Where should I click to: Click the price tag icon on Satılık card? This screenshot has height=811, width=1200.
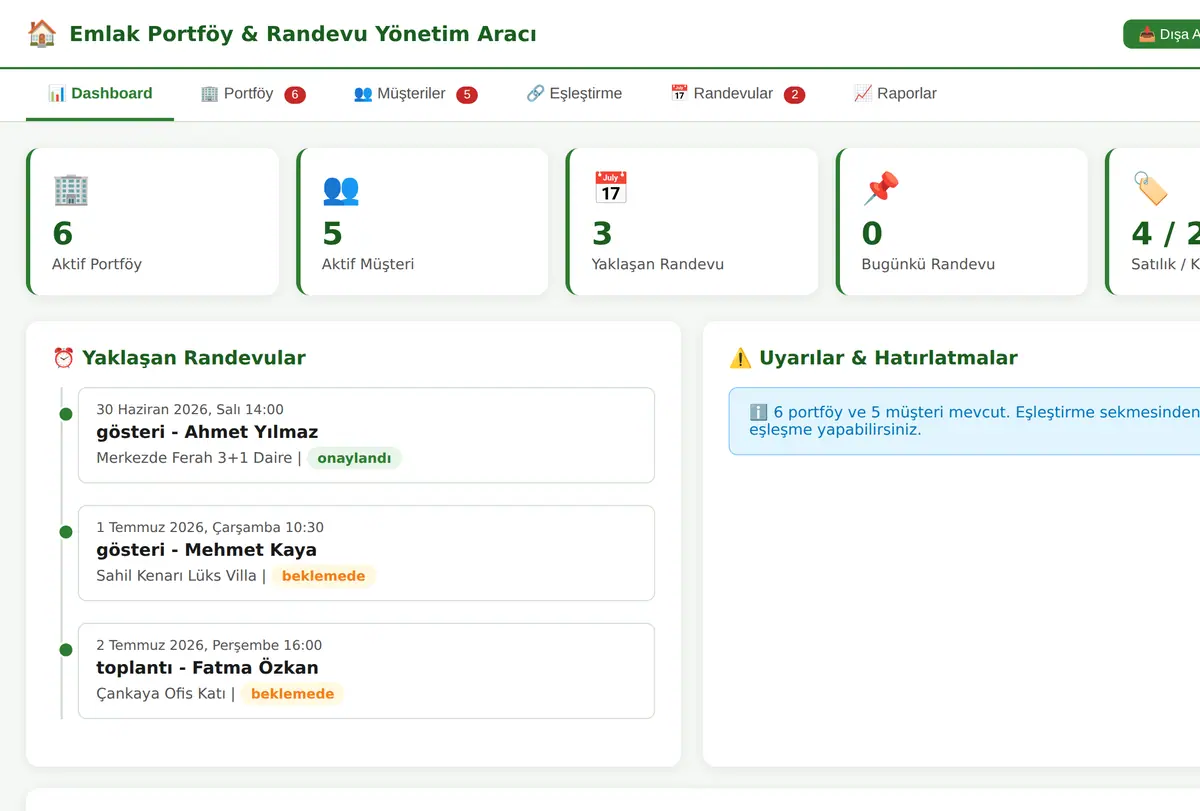[x=1150, y=188]
